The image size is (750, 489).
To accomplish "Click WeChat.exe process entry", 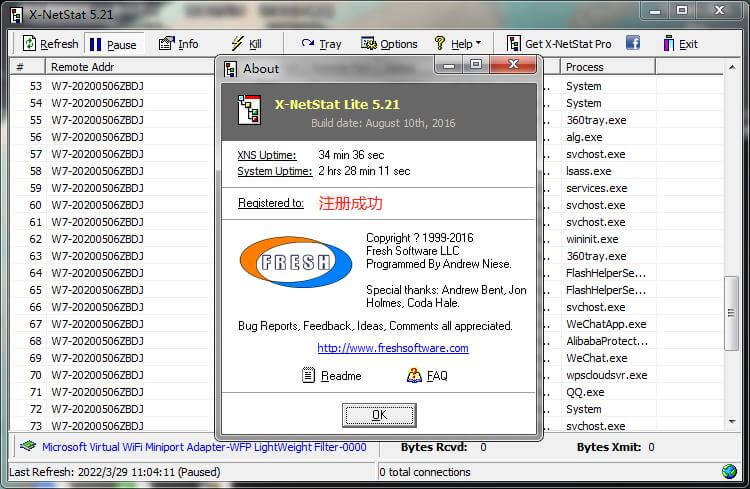I will [596, 358].
